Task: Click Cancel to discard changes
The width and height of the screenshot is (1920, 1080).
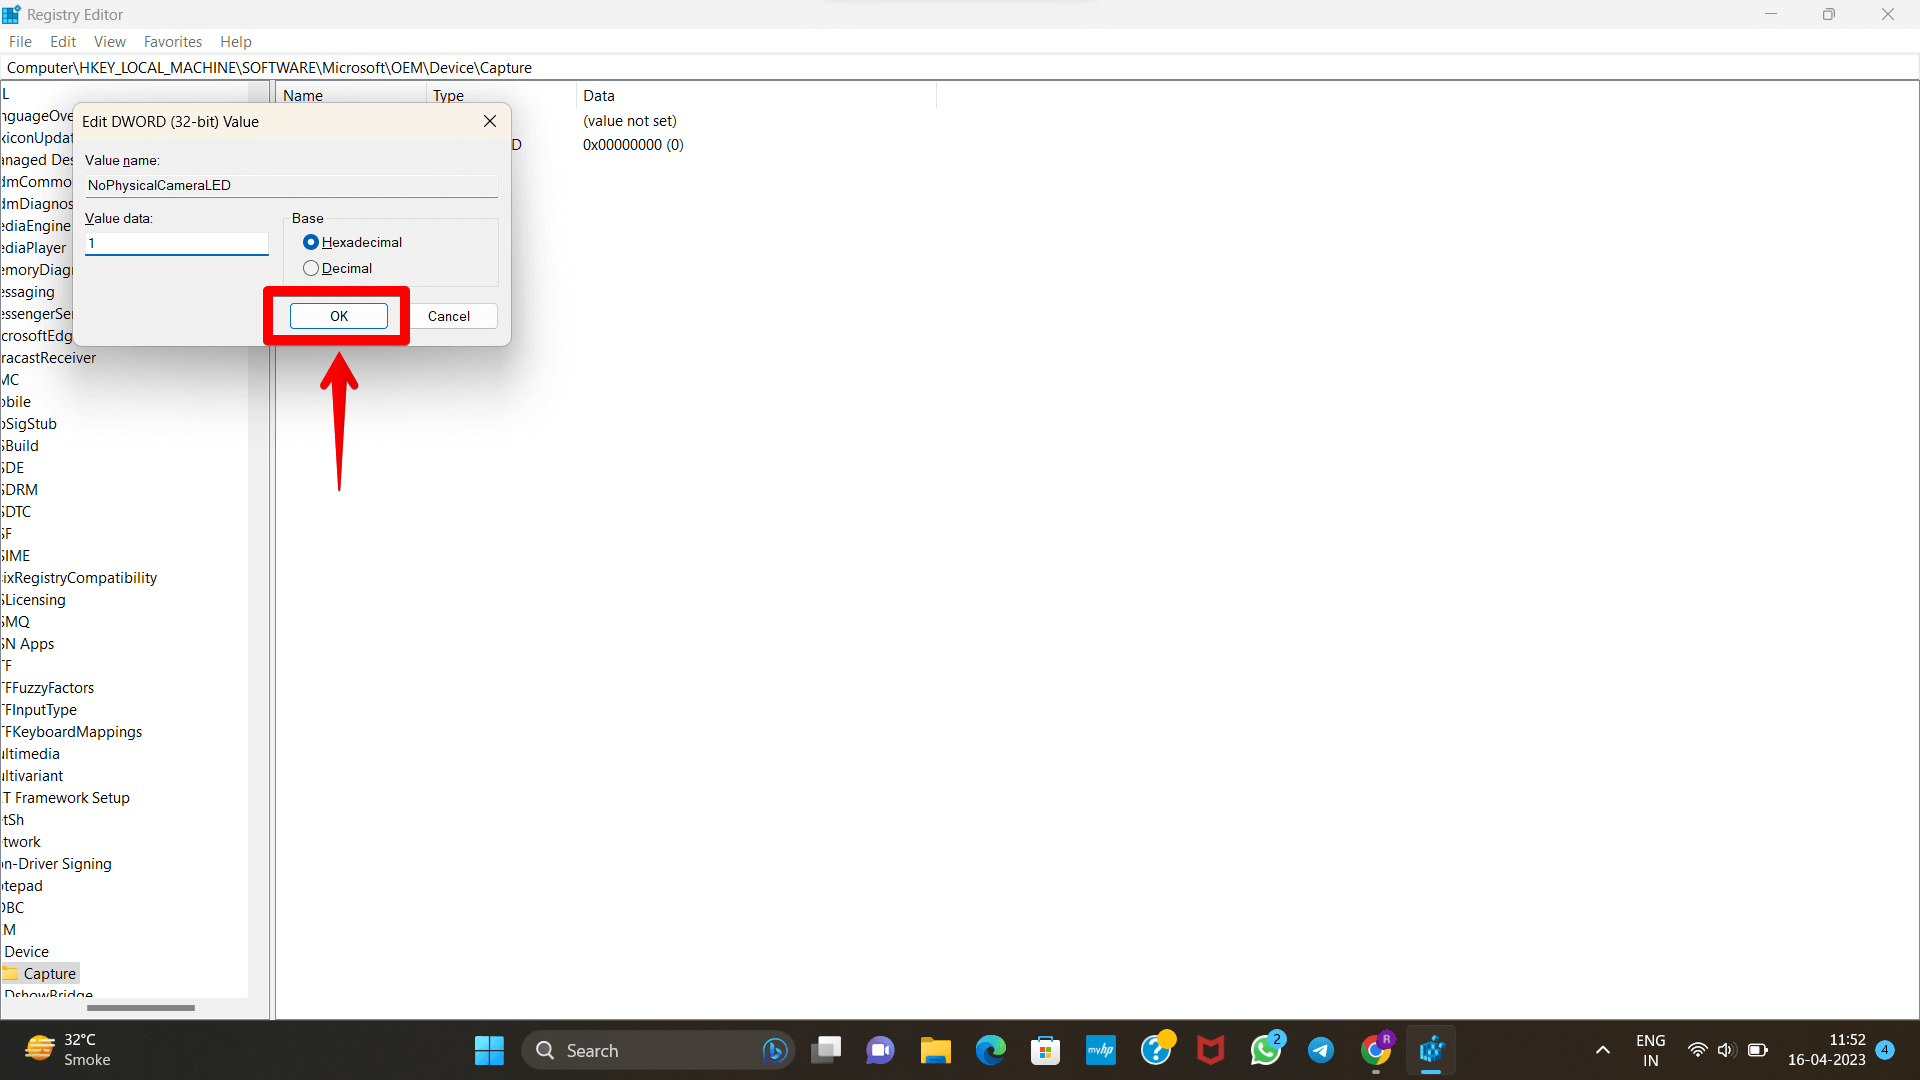Action: [x=448, y=315]
